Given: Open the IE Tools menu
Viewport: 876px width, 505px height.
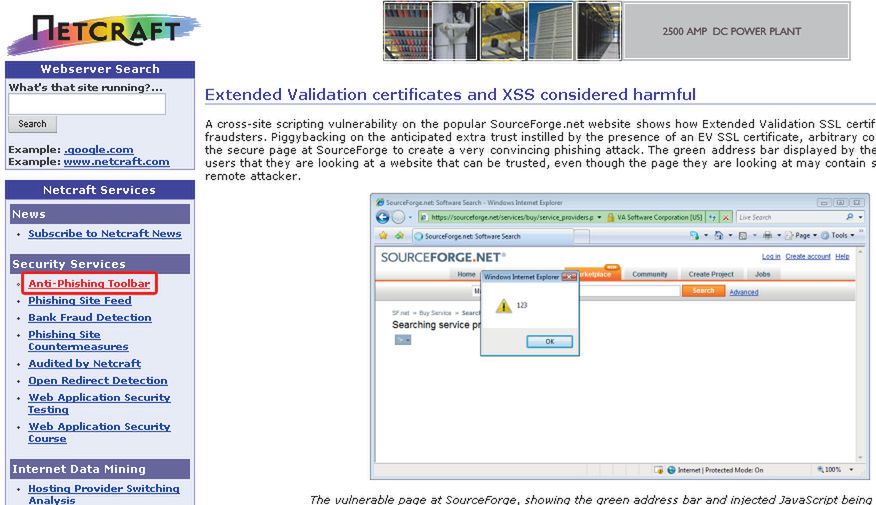Looking at the screenshot, I should click(837, 236).
